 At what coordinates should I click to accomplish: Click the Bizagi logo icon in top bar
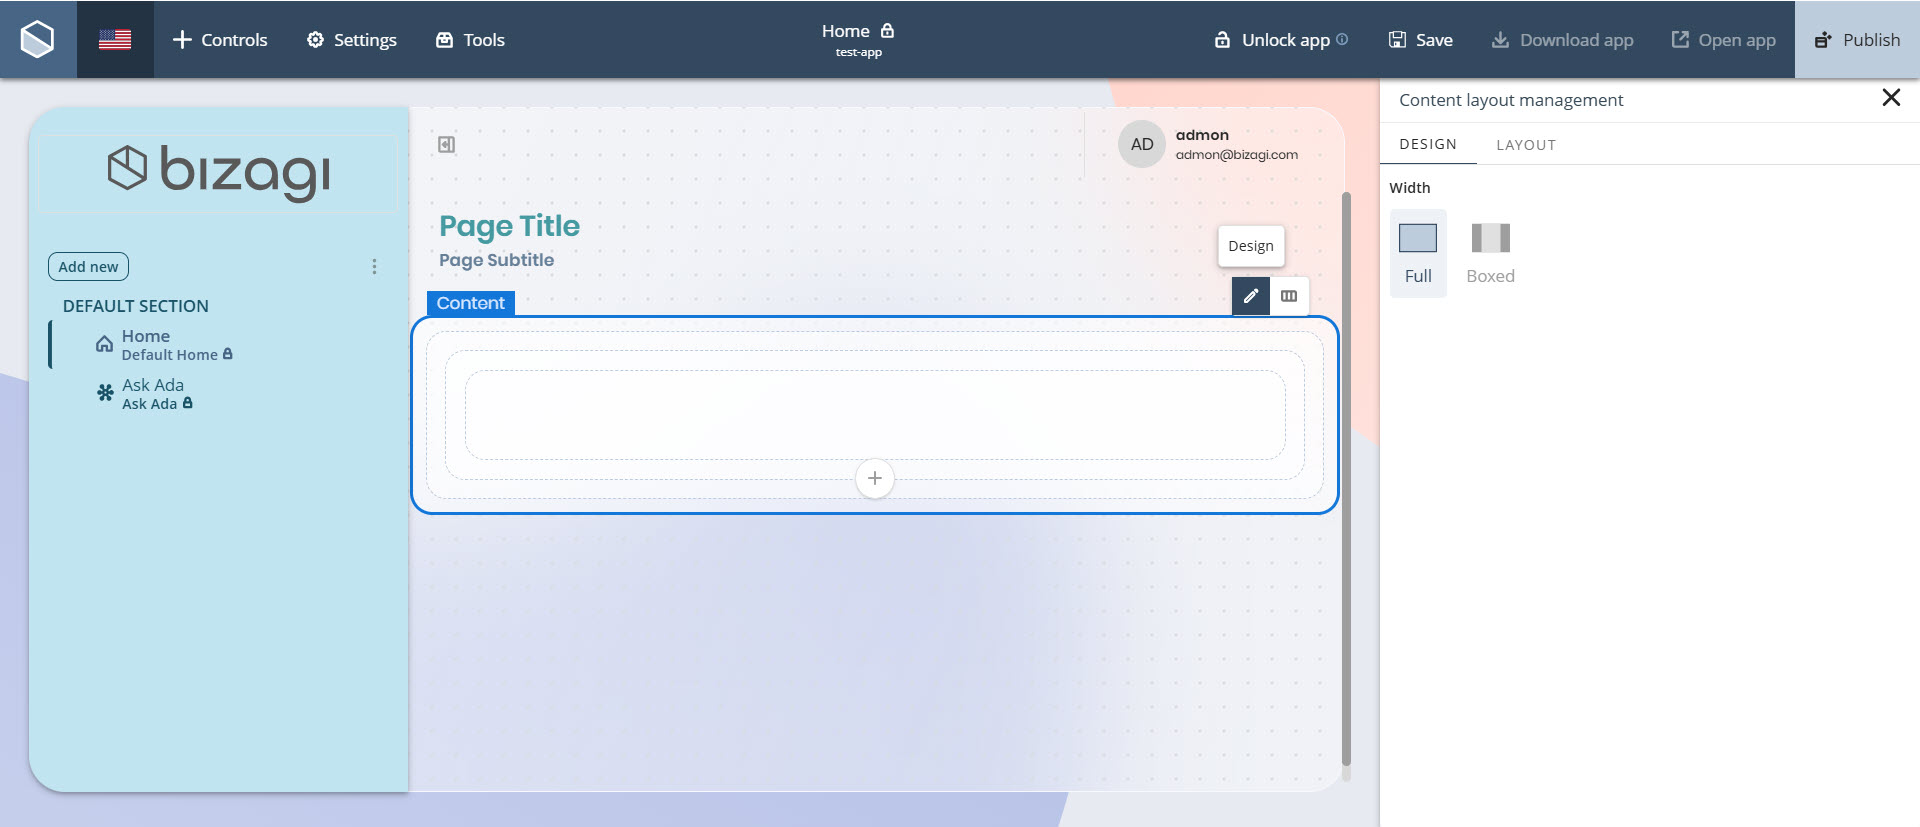coord(38,39)
